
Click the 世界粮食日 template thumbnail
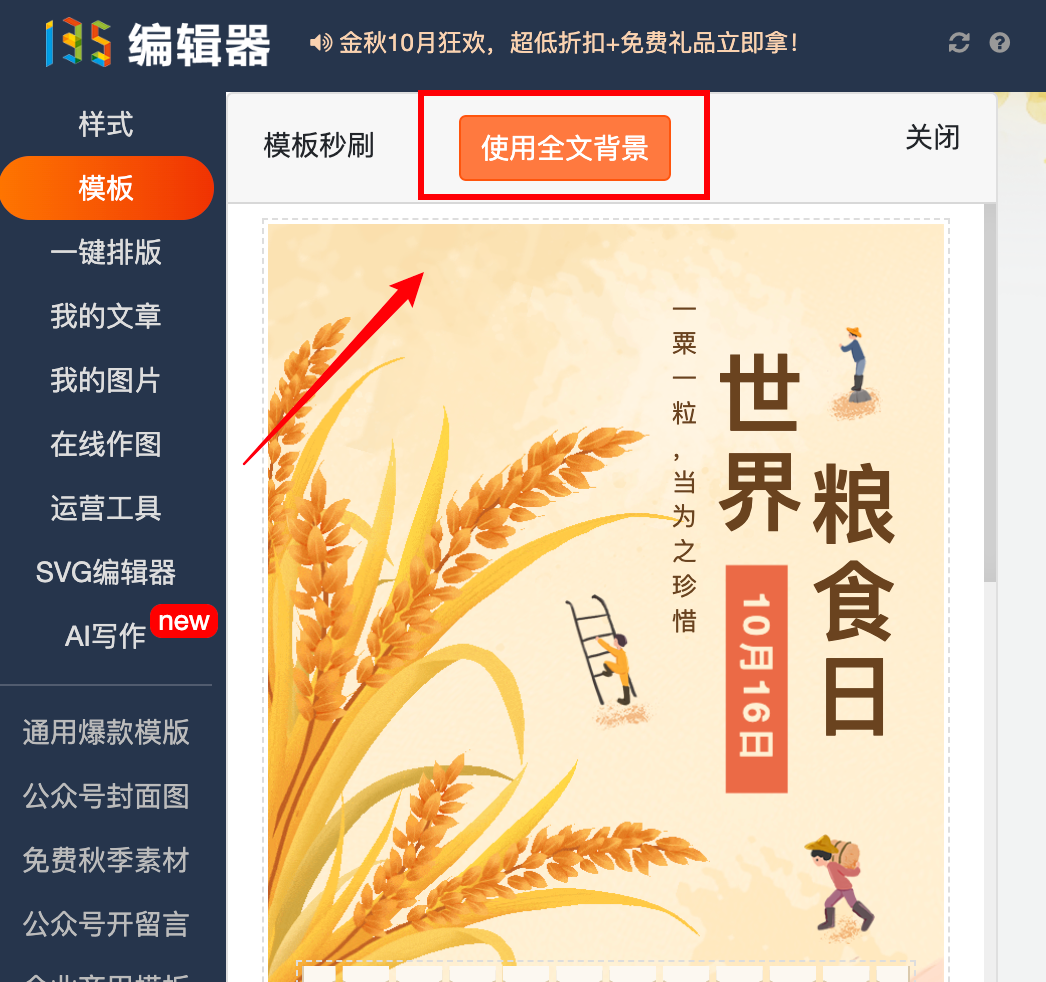[606, 600]
